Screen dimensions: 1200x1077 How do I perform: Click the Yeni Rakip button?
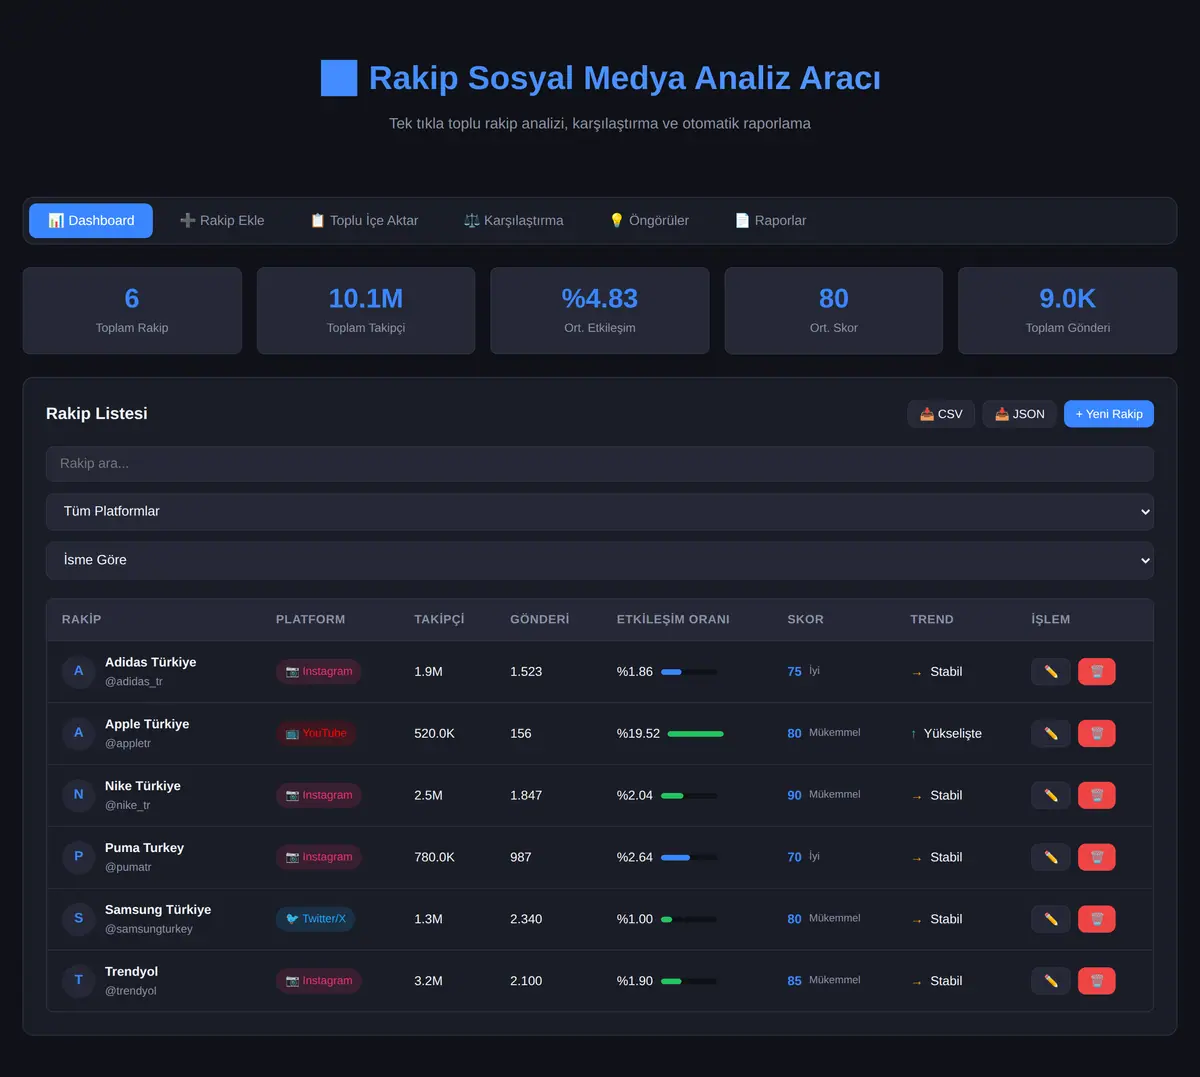(1109, 414)
